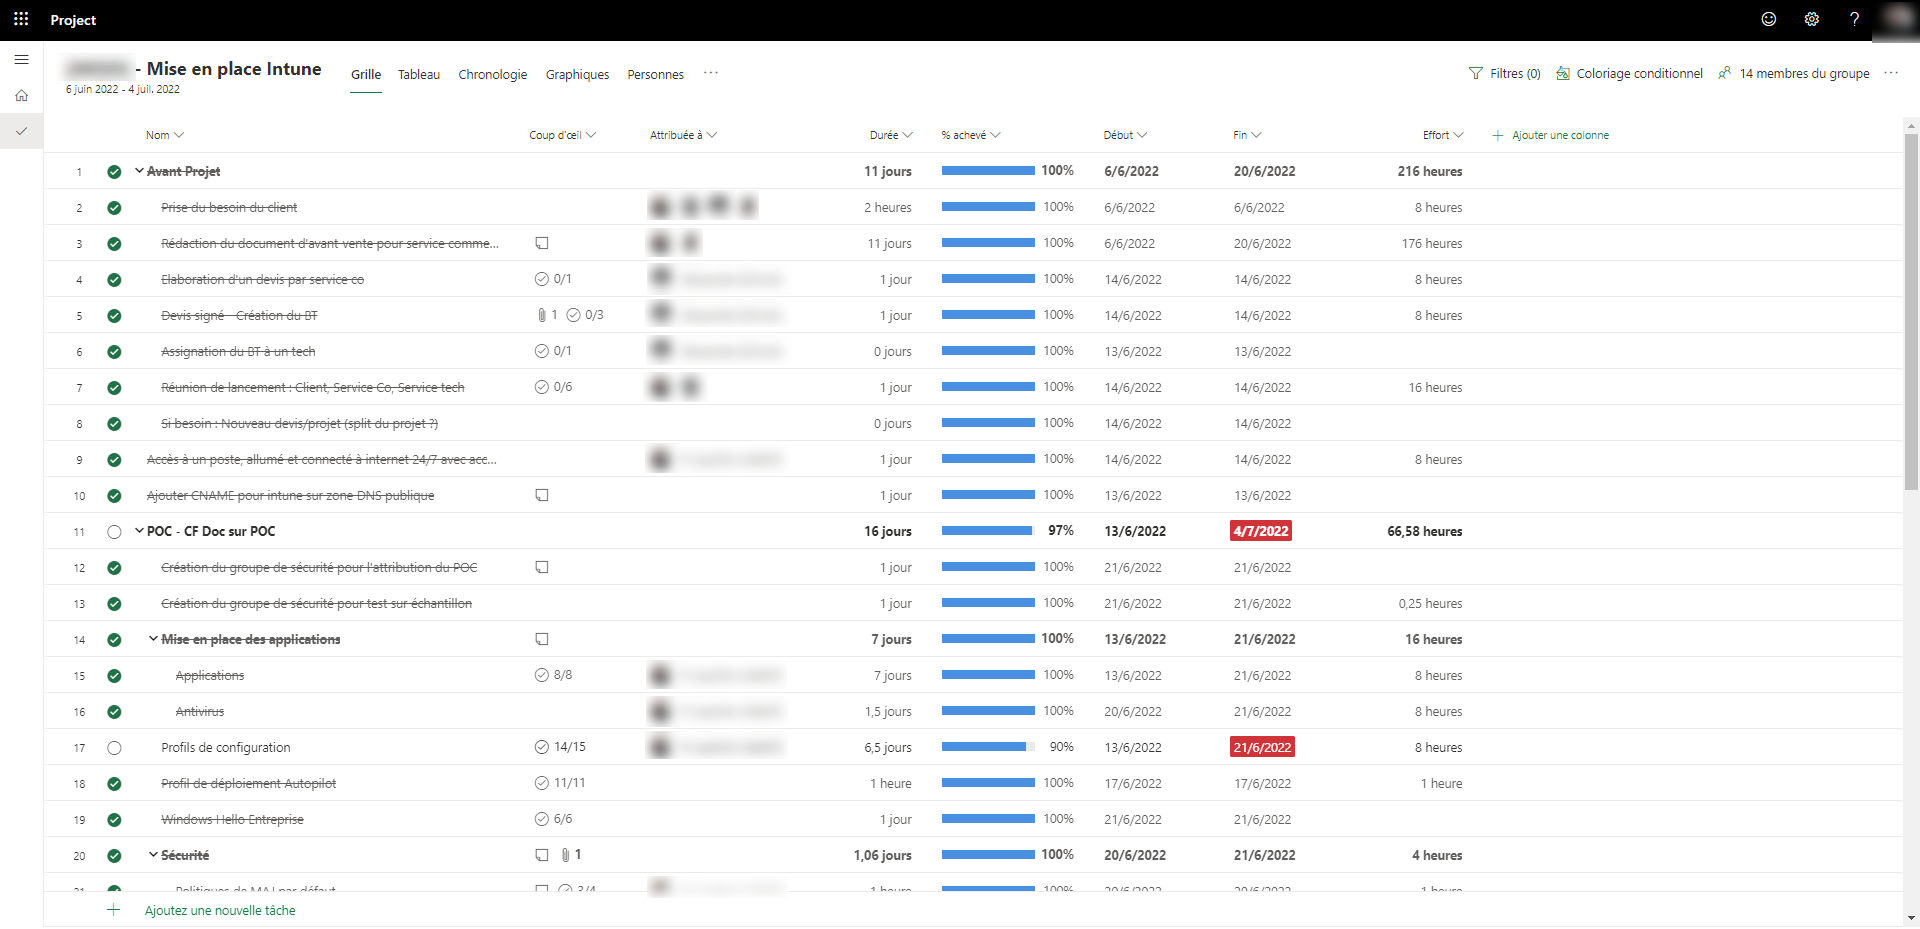Open the checklist 0/6 on Réunion de lancement row
The width and height of the screenshot is (1920, 929).
553,387
